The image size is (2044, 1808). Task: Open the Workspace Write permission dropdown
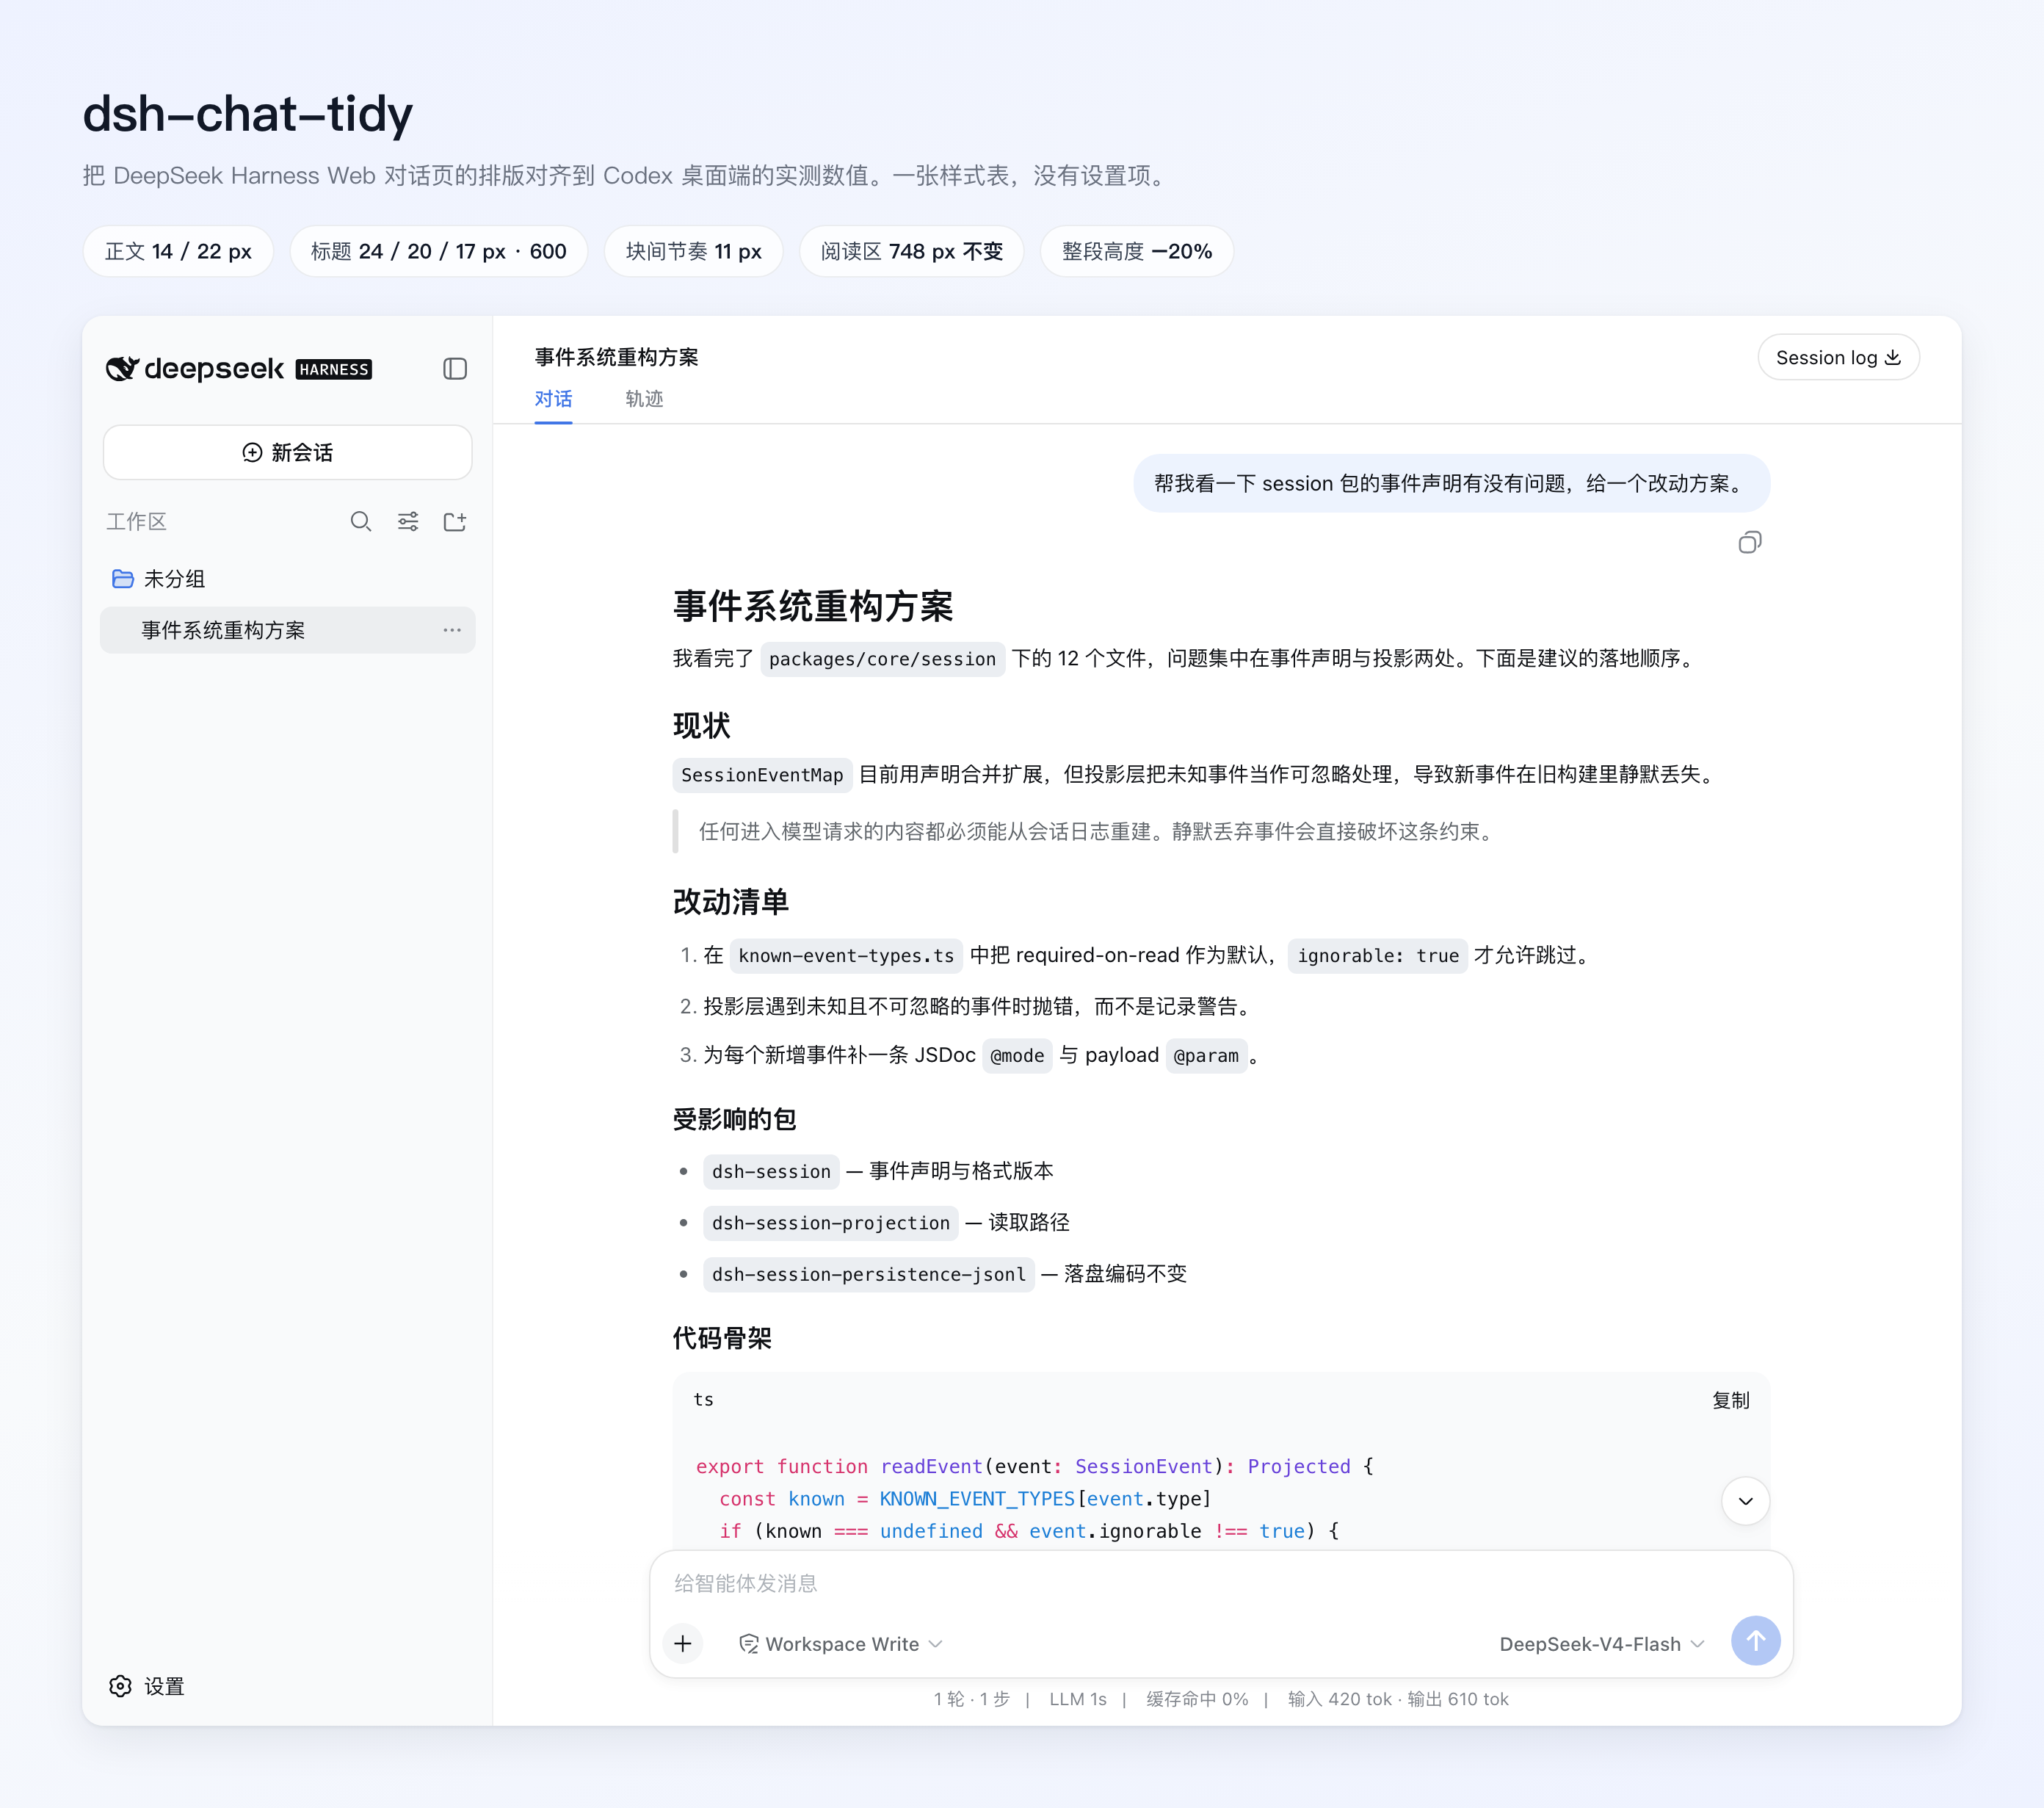coord(841,1644)
